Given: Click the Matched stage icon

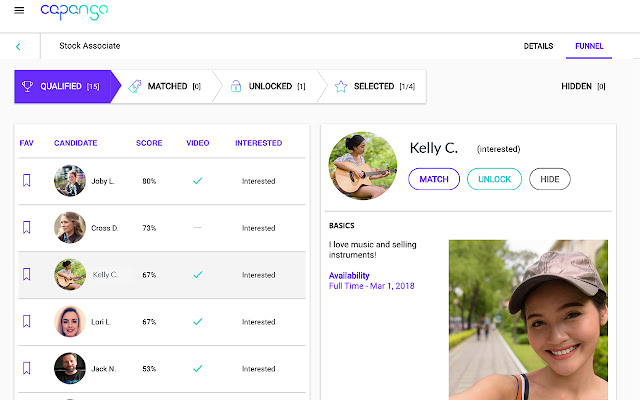Looking at the screenshot, I should pyautogui.click(x=136, y=86).
